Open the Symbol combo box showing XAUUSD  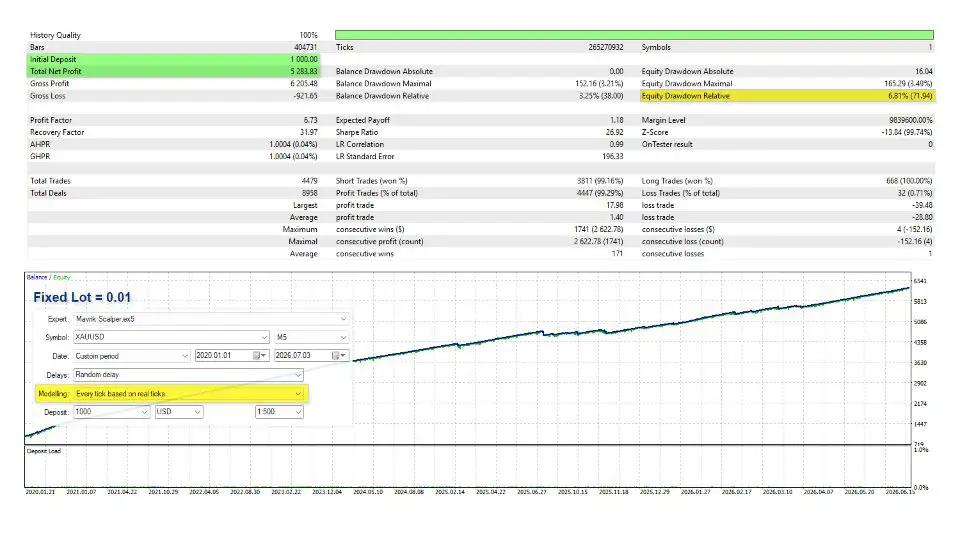click(171, 337)
